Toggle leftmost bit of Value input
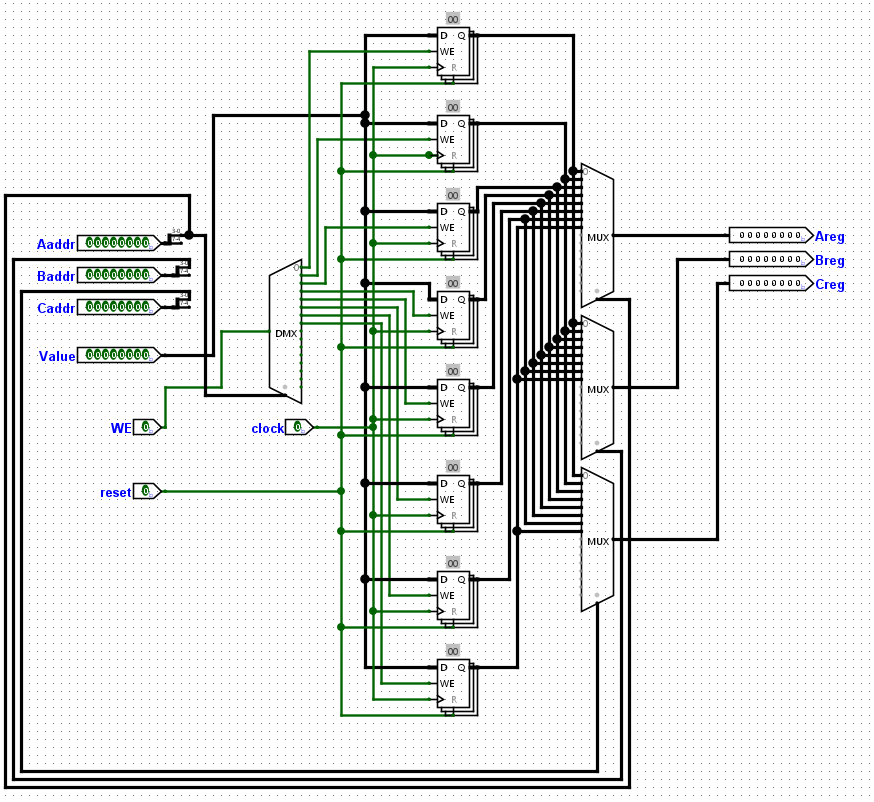 click(90, 355)
